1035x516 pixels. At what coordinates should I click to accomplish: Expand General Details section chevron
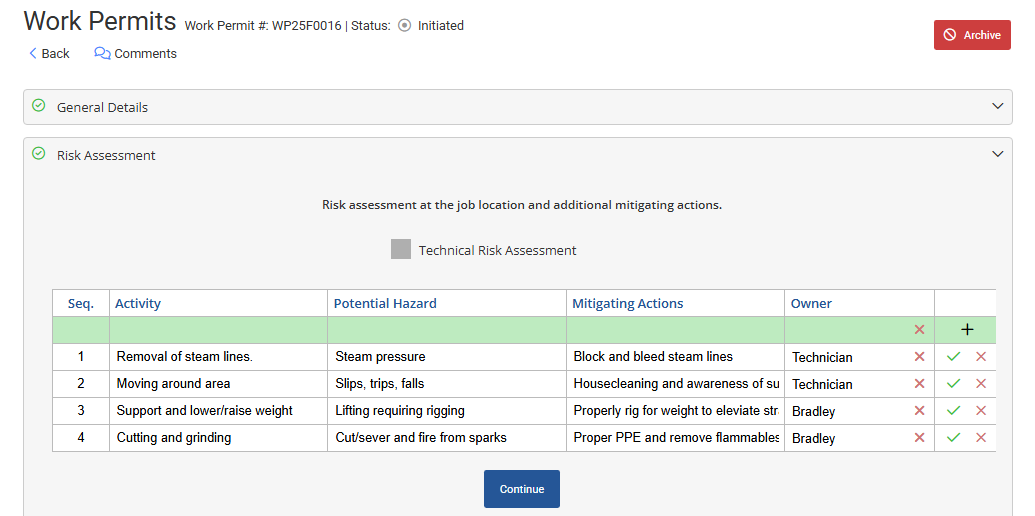click(x=997, y=106)
